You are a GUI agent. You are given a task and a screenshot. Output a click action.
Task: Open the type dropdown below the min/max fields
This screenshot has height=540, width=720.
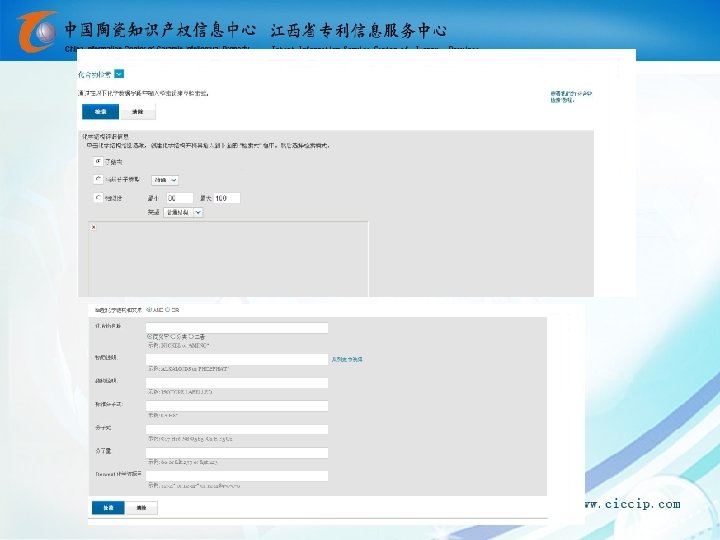coord(183,212)
